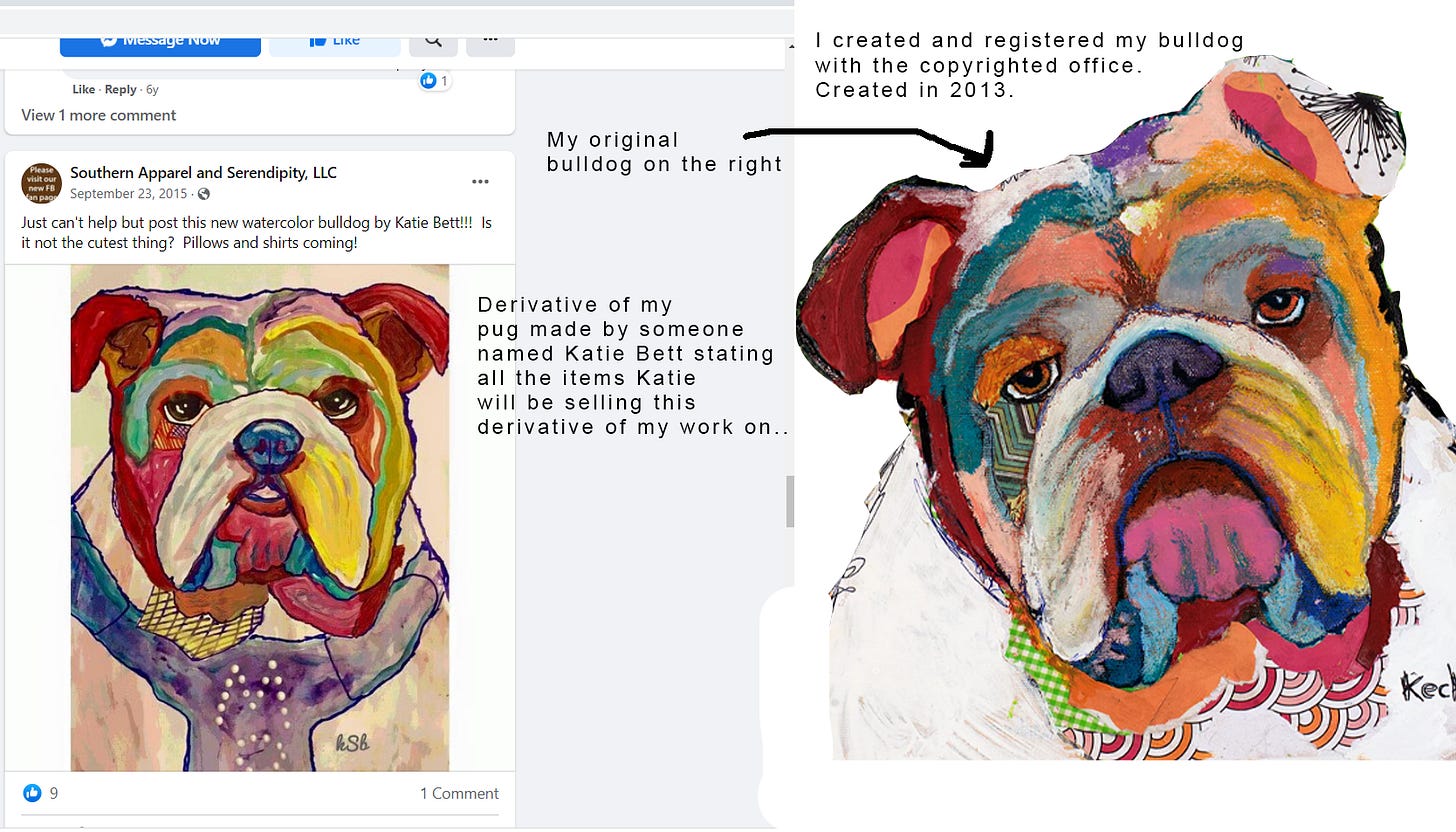
Task: Click the post's blue like reaction icon
Action: pos(32,793)
